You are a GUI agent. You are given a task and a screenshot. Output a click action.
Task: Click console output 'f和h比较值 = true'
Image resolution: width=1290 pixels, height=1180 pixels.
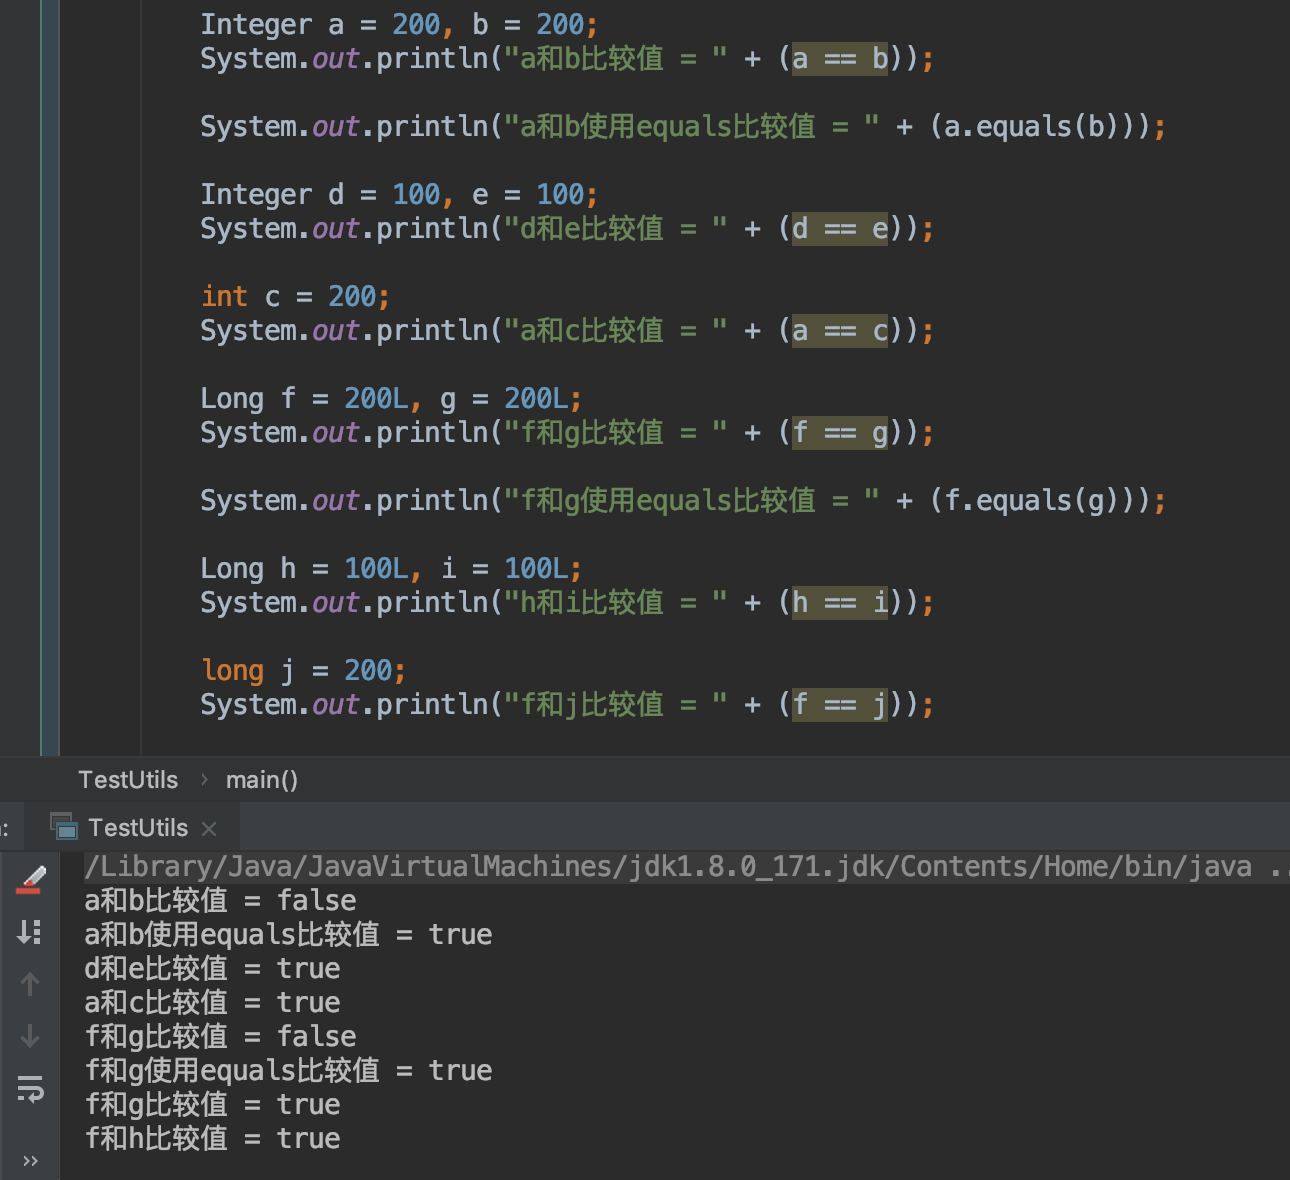212,1138
